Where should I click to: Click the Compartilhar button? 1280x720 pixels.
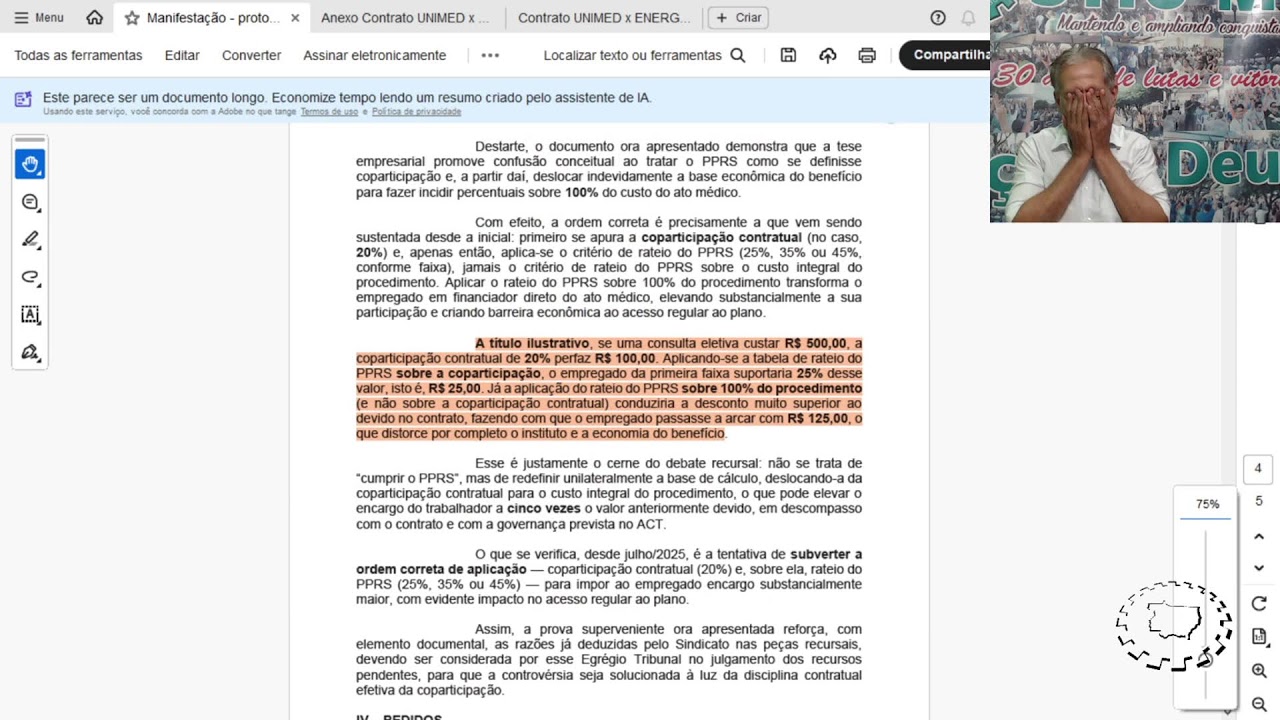[945, 55]
